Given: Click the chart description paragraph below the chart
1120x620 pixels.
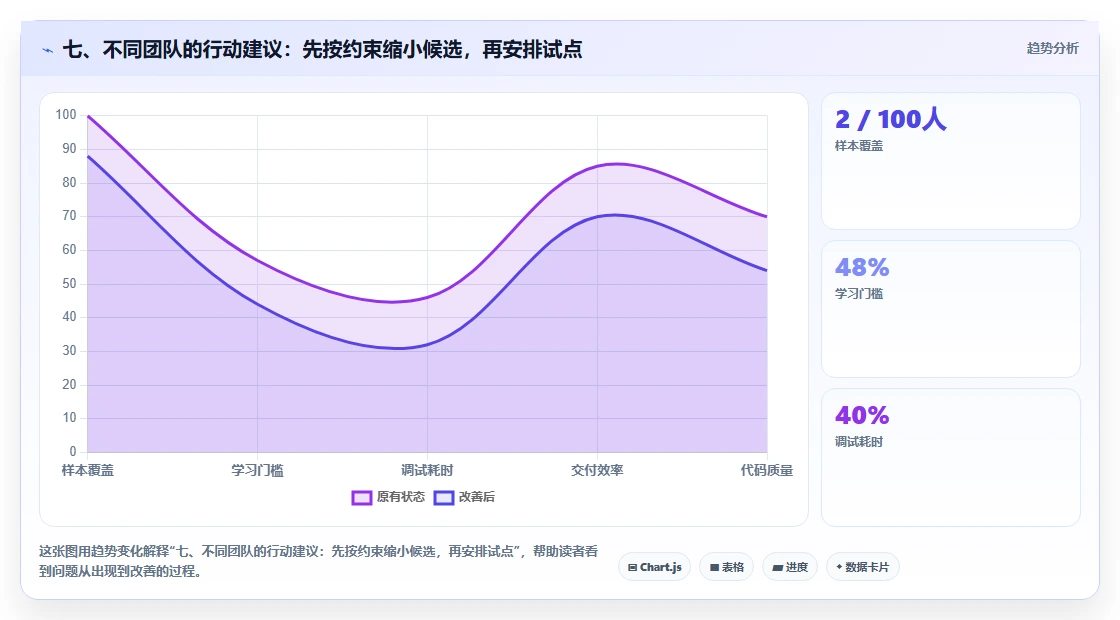Looking at the screenshot, I should [319, 561].
